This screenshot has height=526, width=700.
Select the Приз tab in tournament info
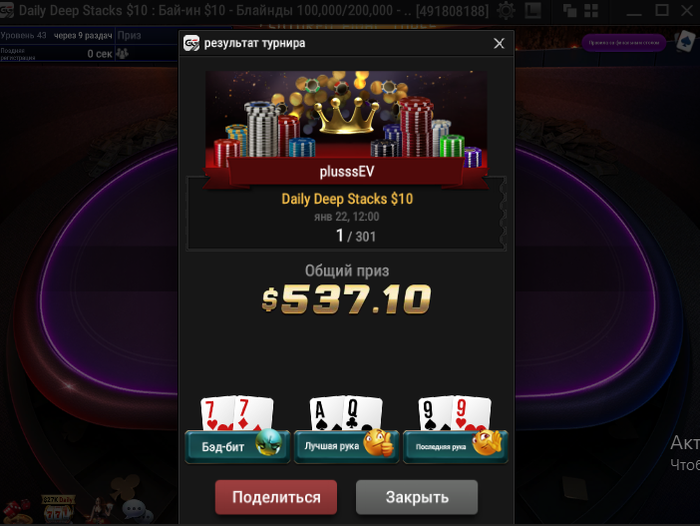[129, 35]
